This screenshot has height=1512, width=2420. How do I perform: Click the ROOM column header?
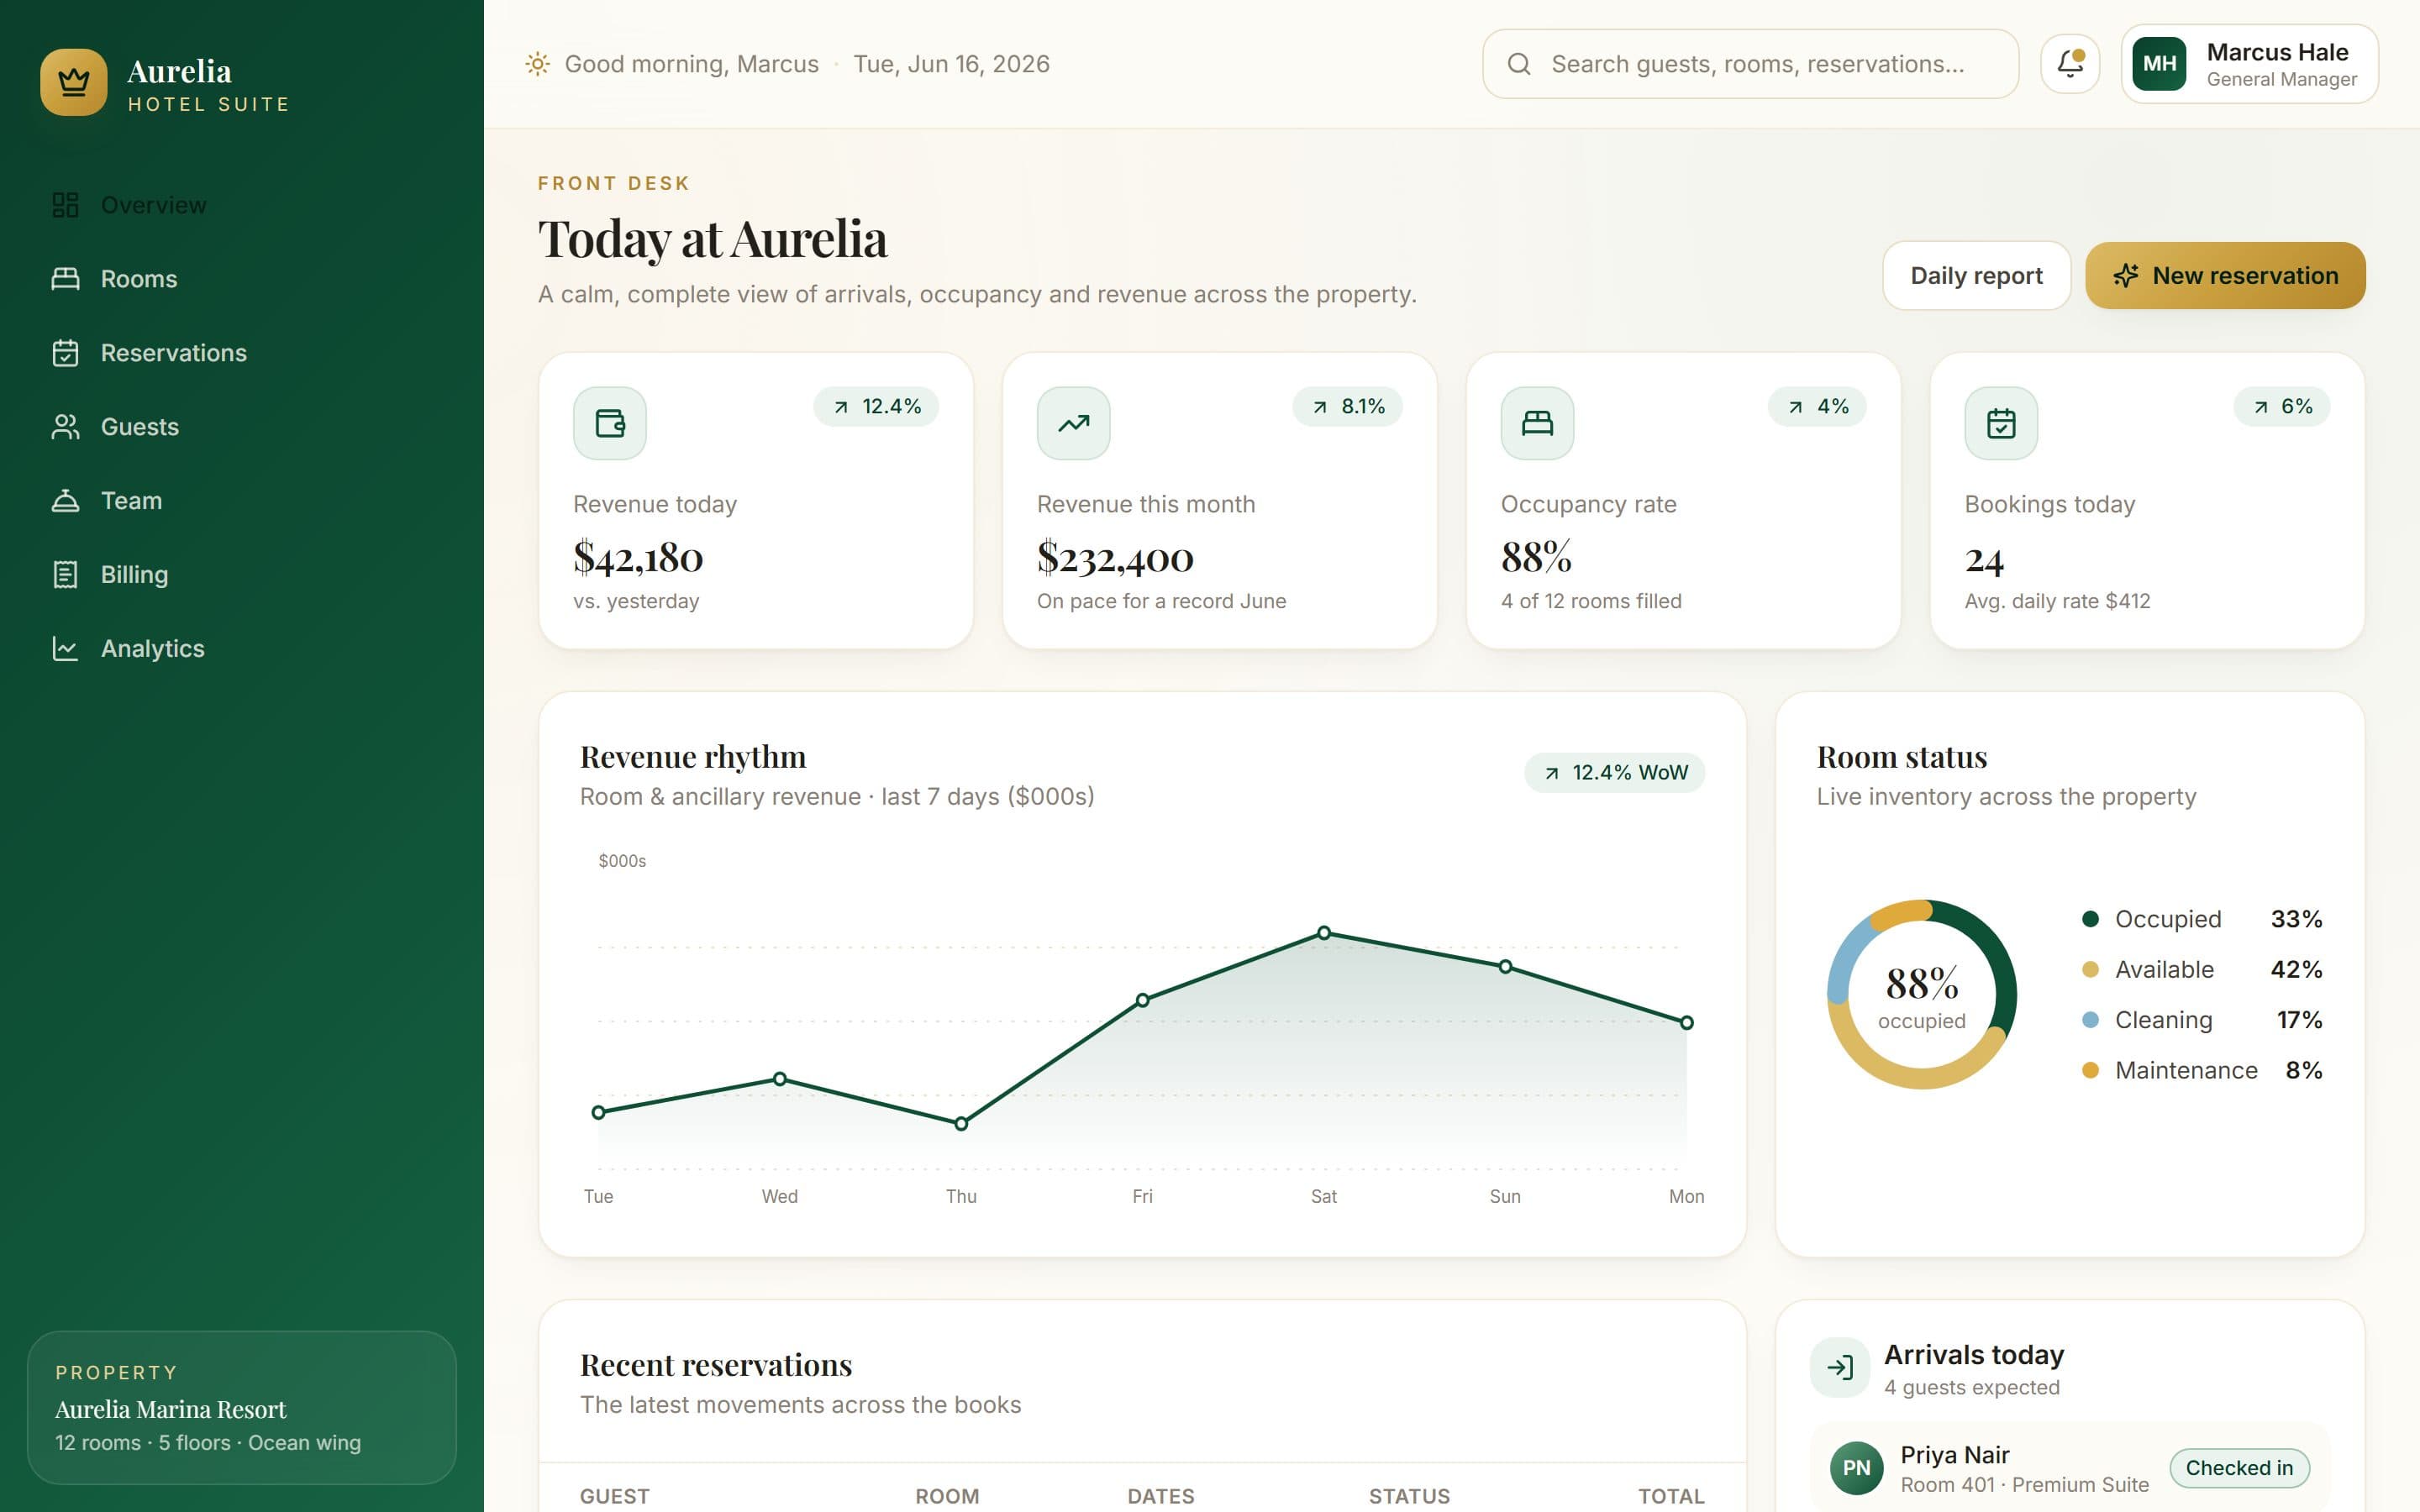click(947, 1496)
